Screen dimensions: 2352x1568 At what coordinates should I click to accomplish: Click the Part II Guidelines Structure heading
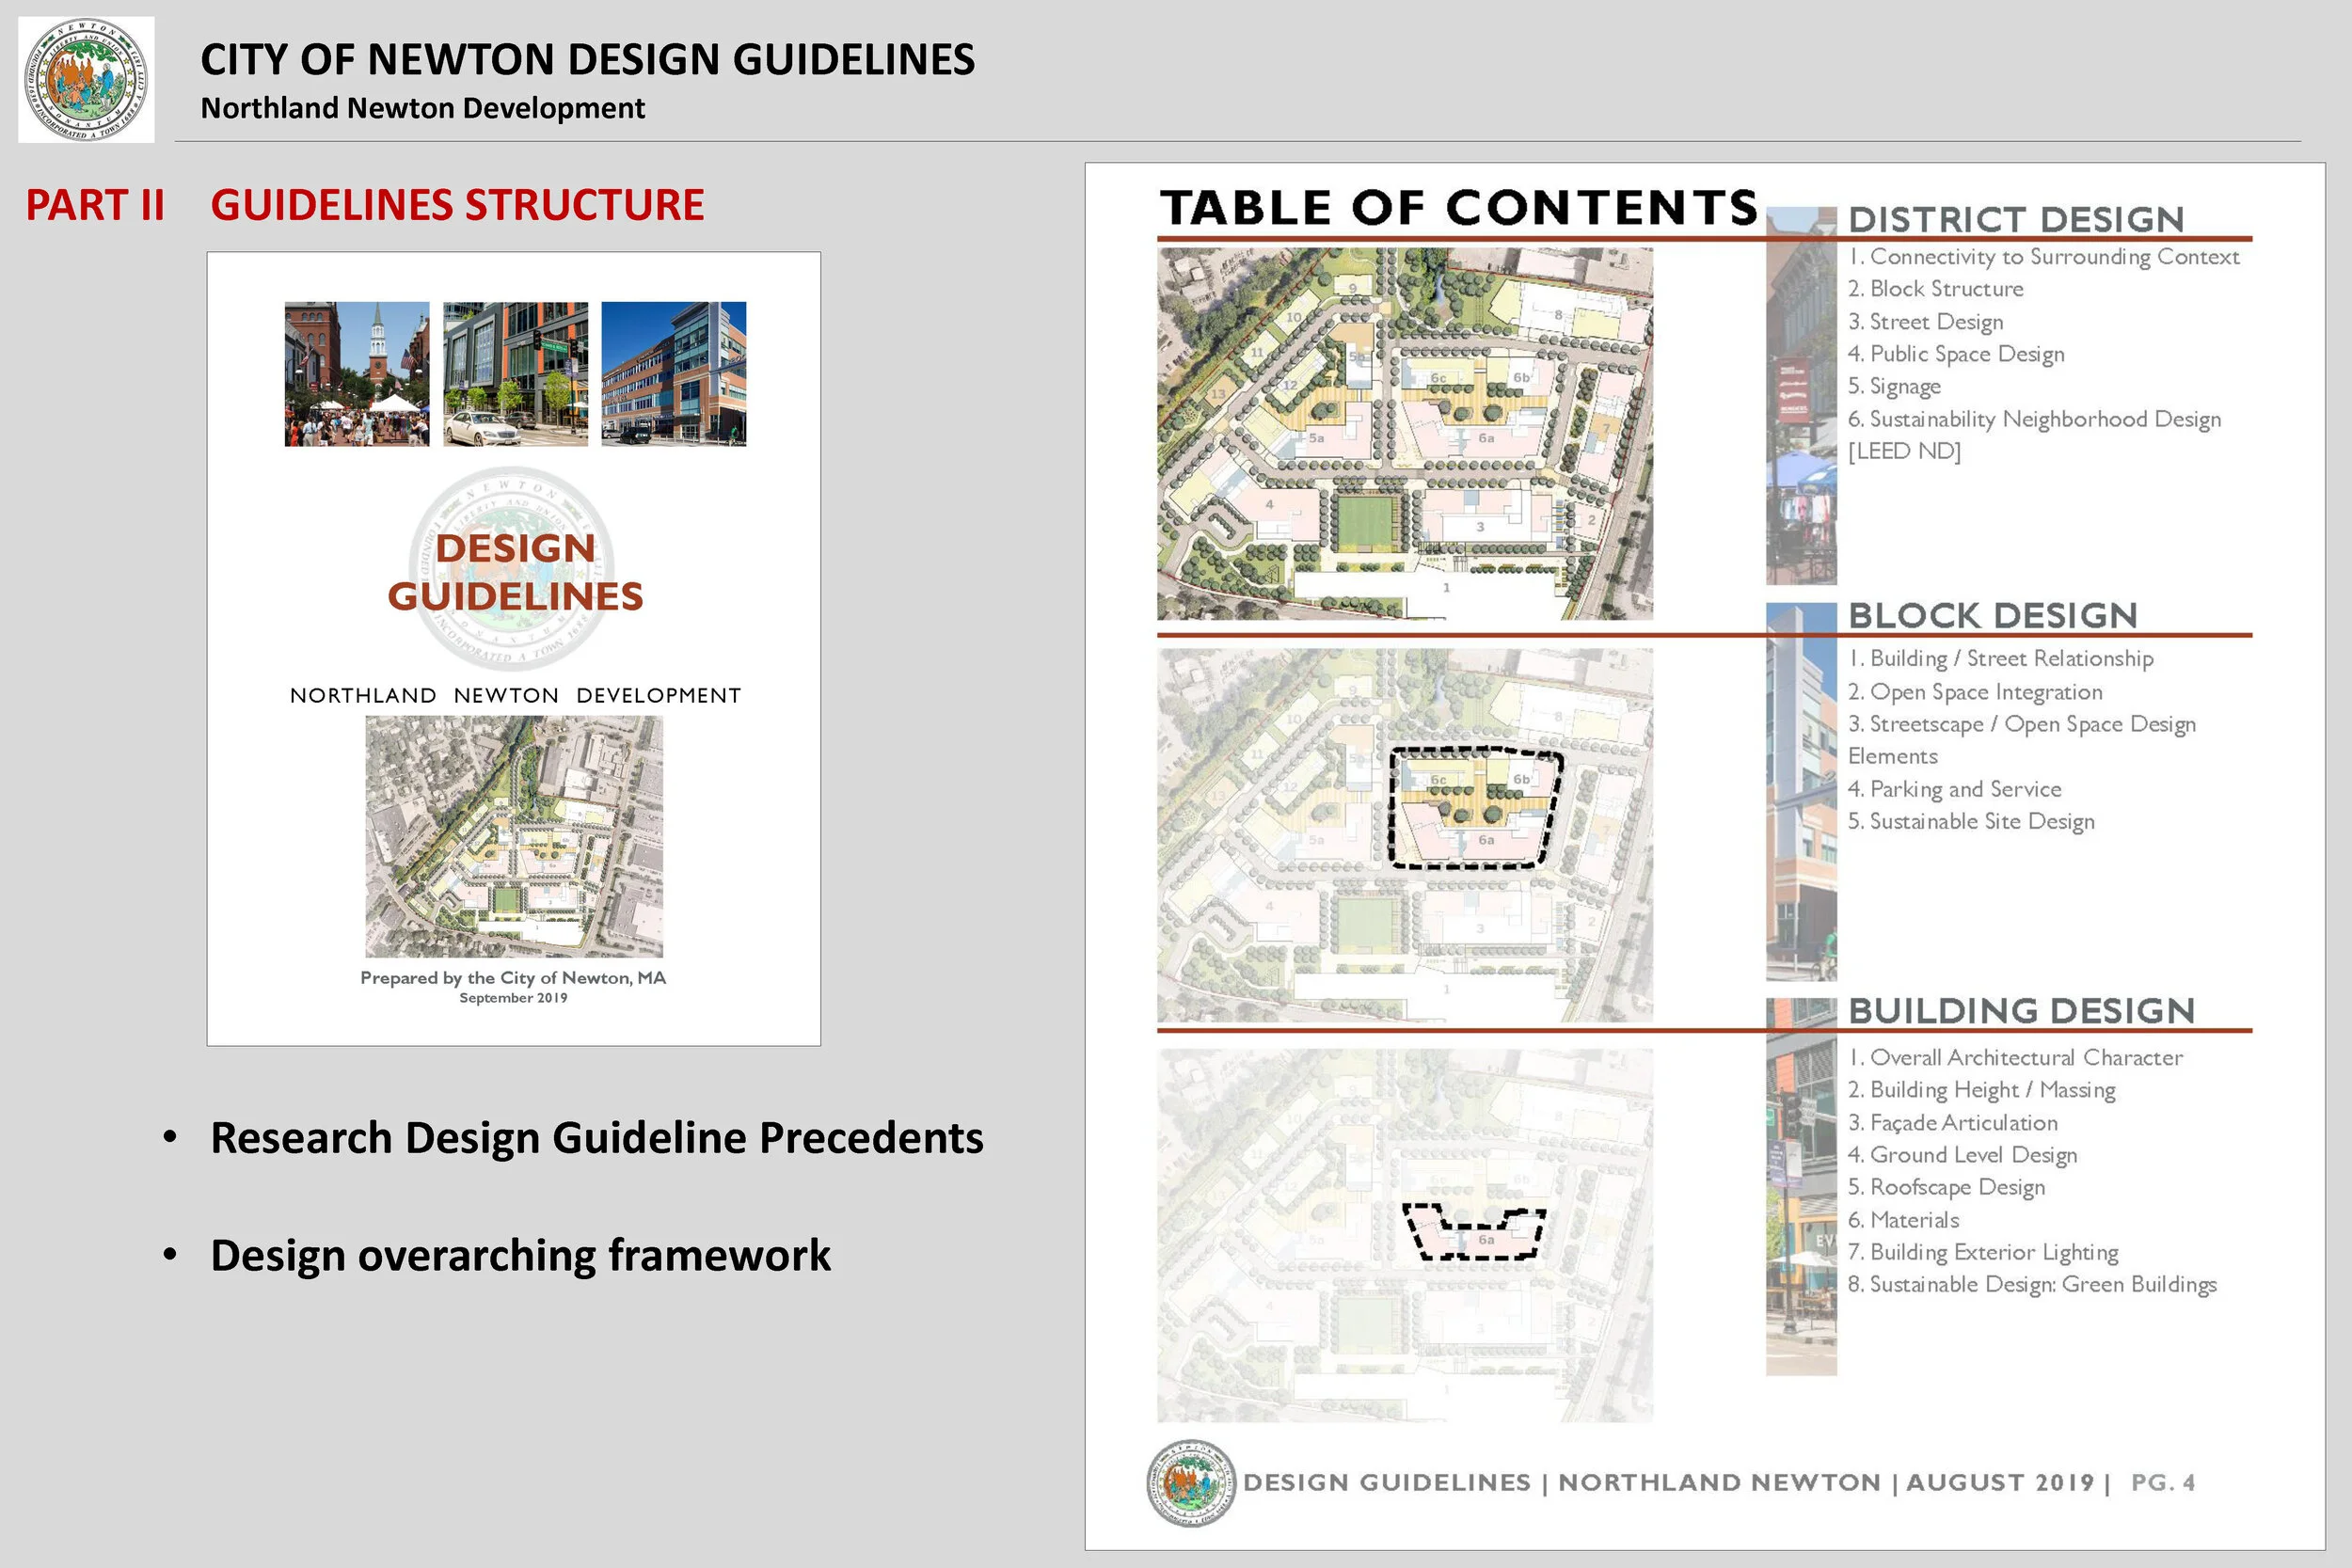point(364,205)
